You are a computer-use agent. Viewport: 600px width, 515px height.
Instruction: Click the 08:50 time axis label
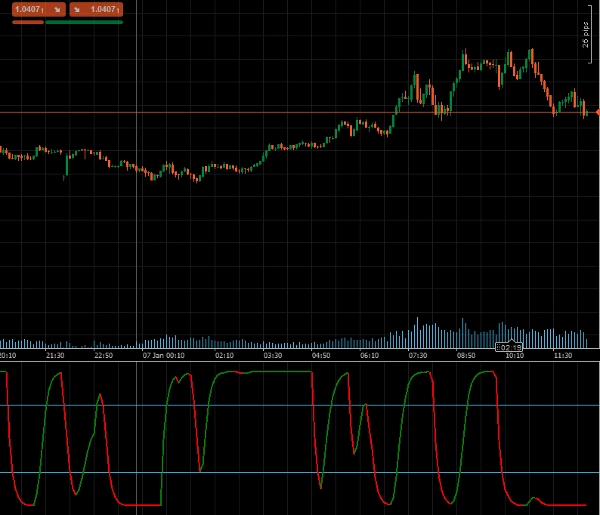tap(466, 355)
